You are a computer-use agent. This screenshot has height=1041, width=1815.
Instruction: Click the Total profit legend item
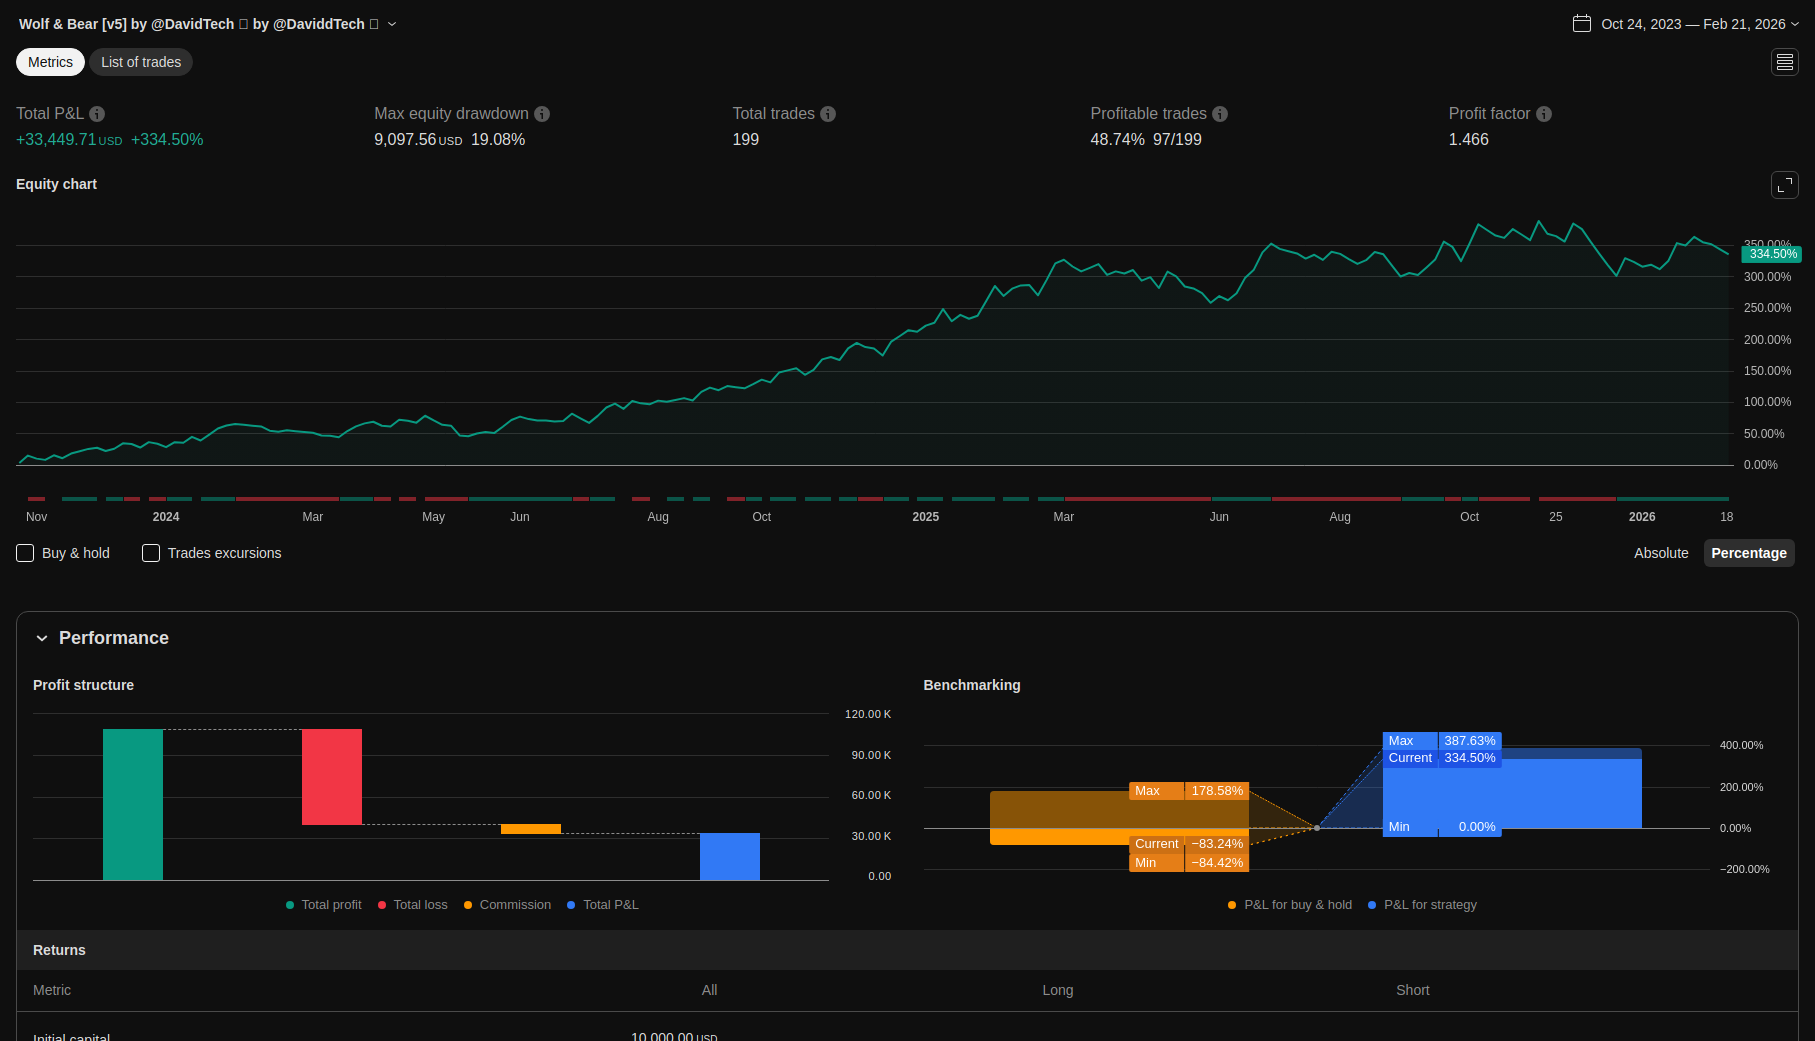(324, 905)
